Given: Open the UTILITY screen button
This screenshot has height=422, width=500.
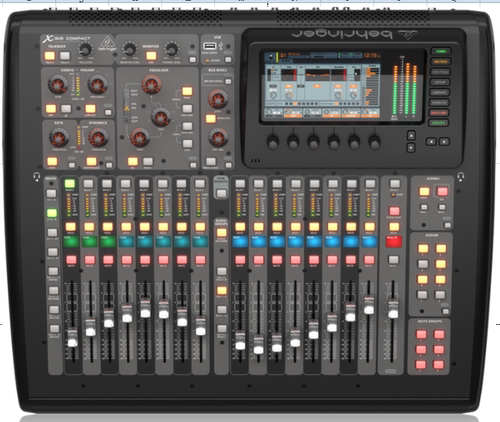Looking at the screenshot, I should pyautogui.click(x=439, y=123).
